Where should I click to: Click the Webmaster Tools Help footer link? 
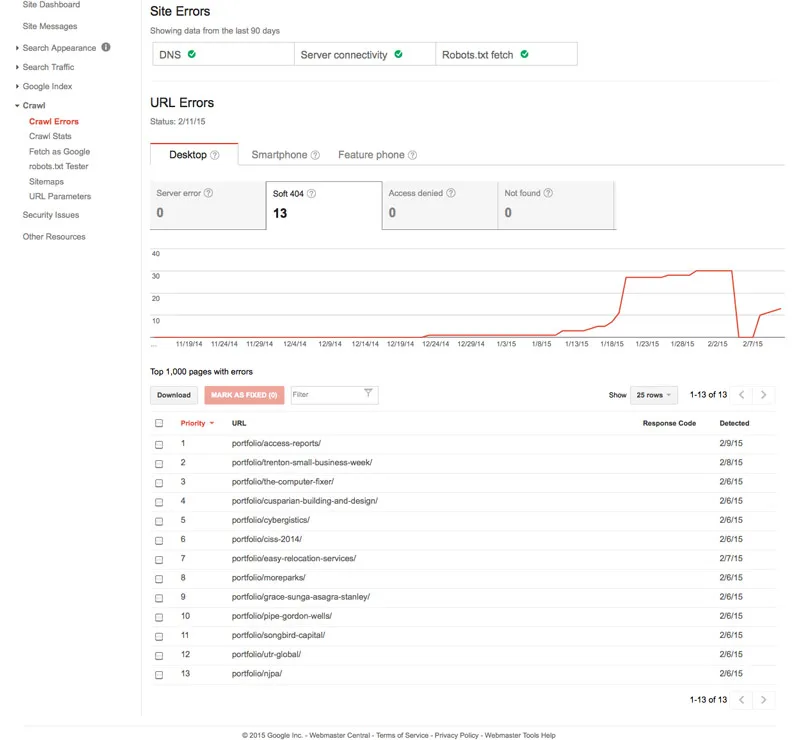520,735
